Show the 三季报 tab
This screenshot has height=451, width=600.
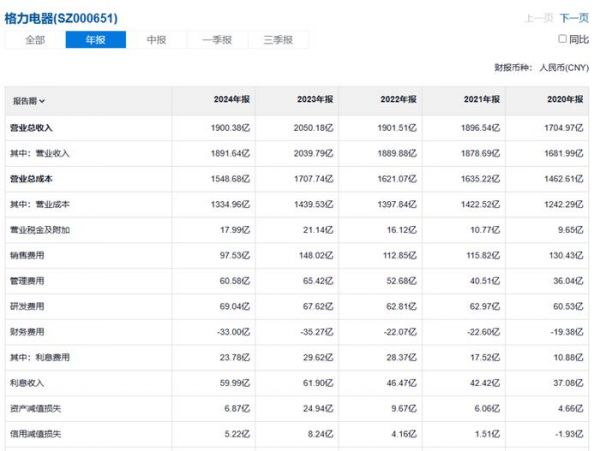pyautogui.click(x=278, y=40)
